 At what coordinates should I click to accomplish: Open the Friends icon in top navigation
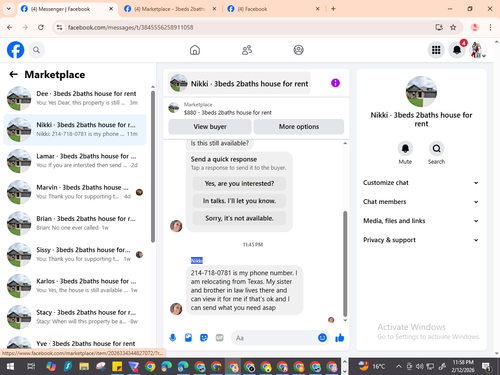click(247, 50)
